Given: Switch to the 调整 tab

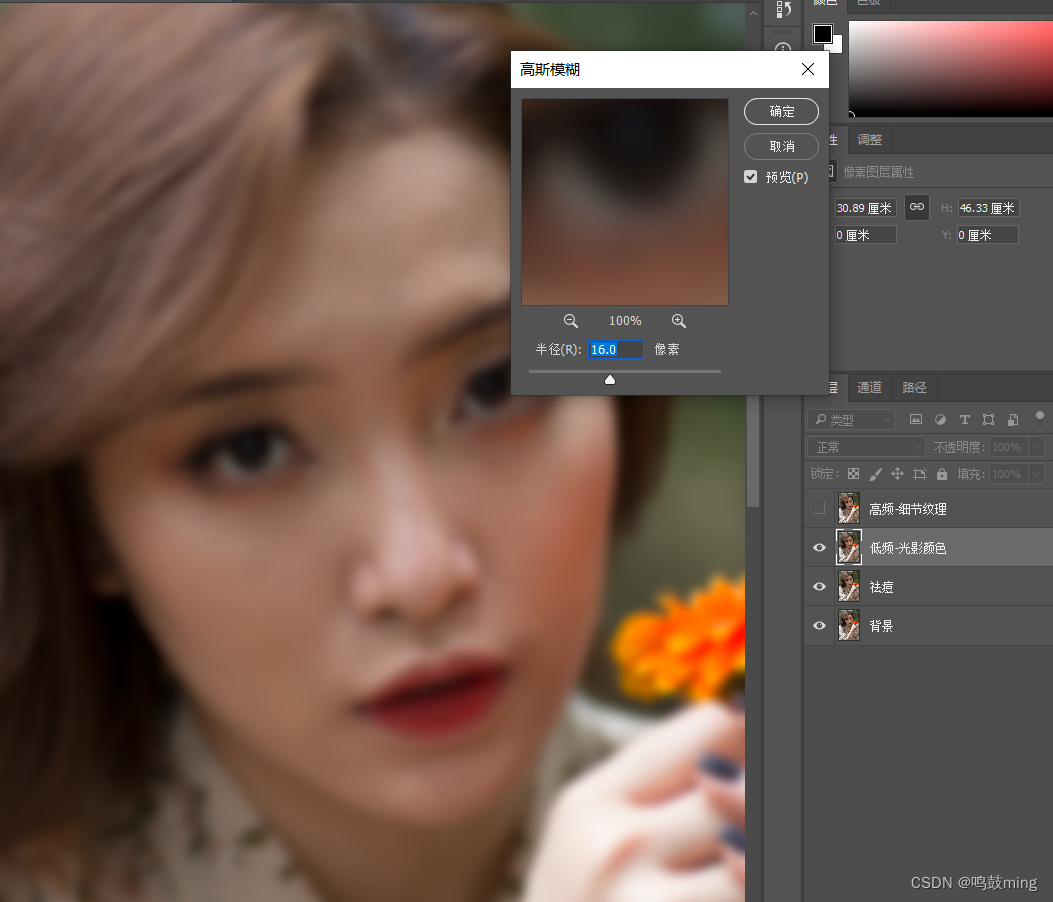Looking at the screenshot, I should click(869, 140).
